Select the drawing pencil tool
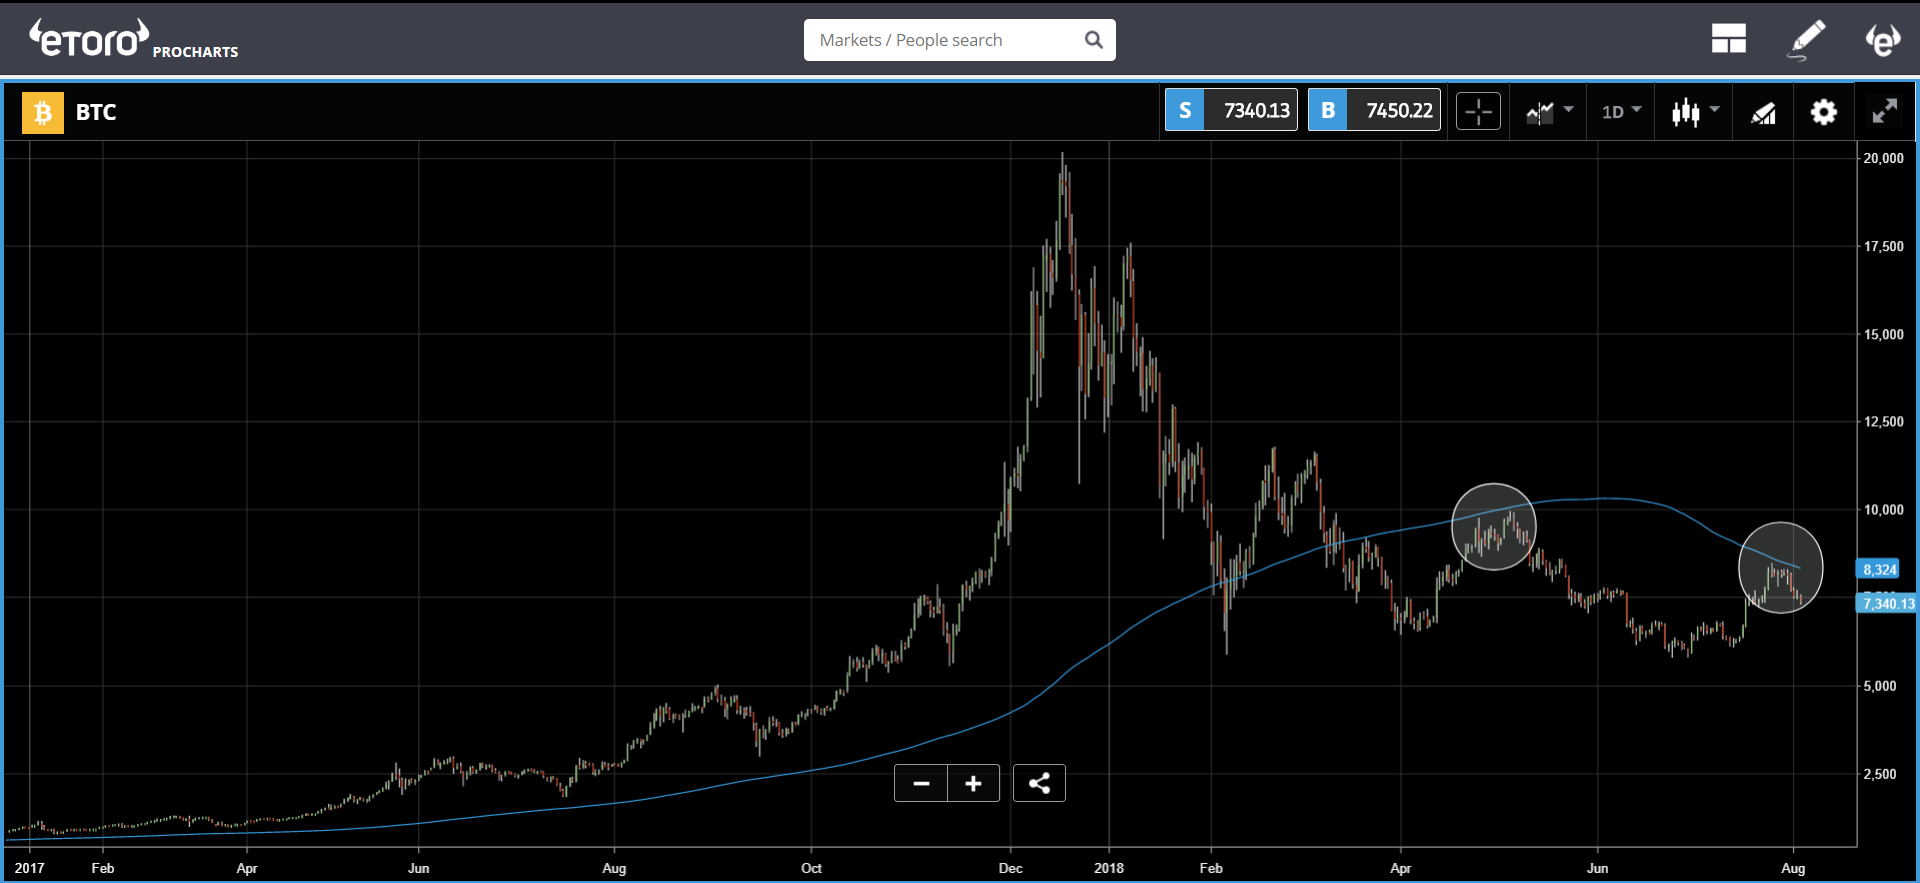This screenshot has height=883, width=1920. (x=1806, y=39)
